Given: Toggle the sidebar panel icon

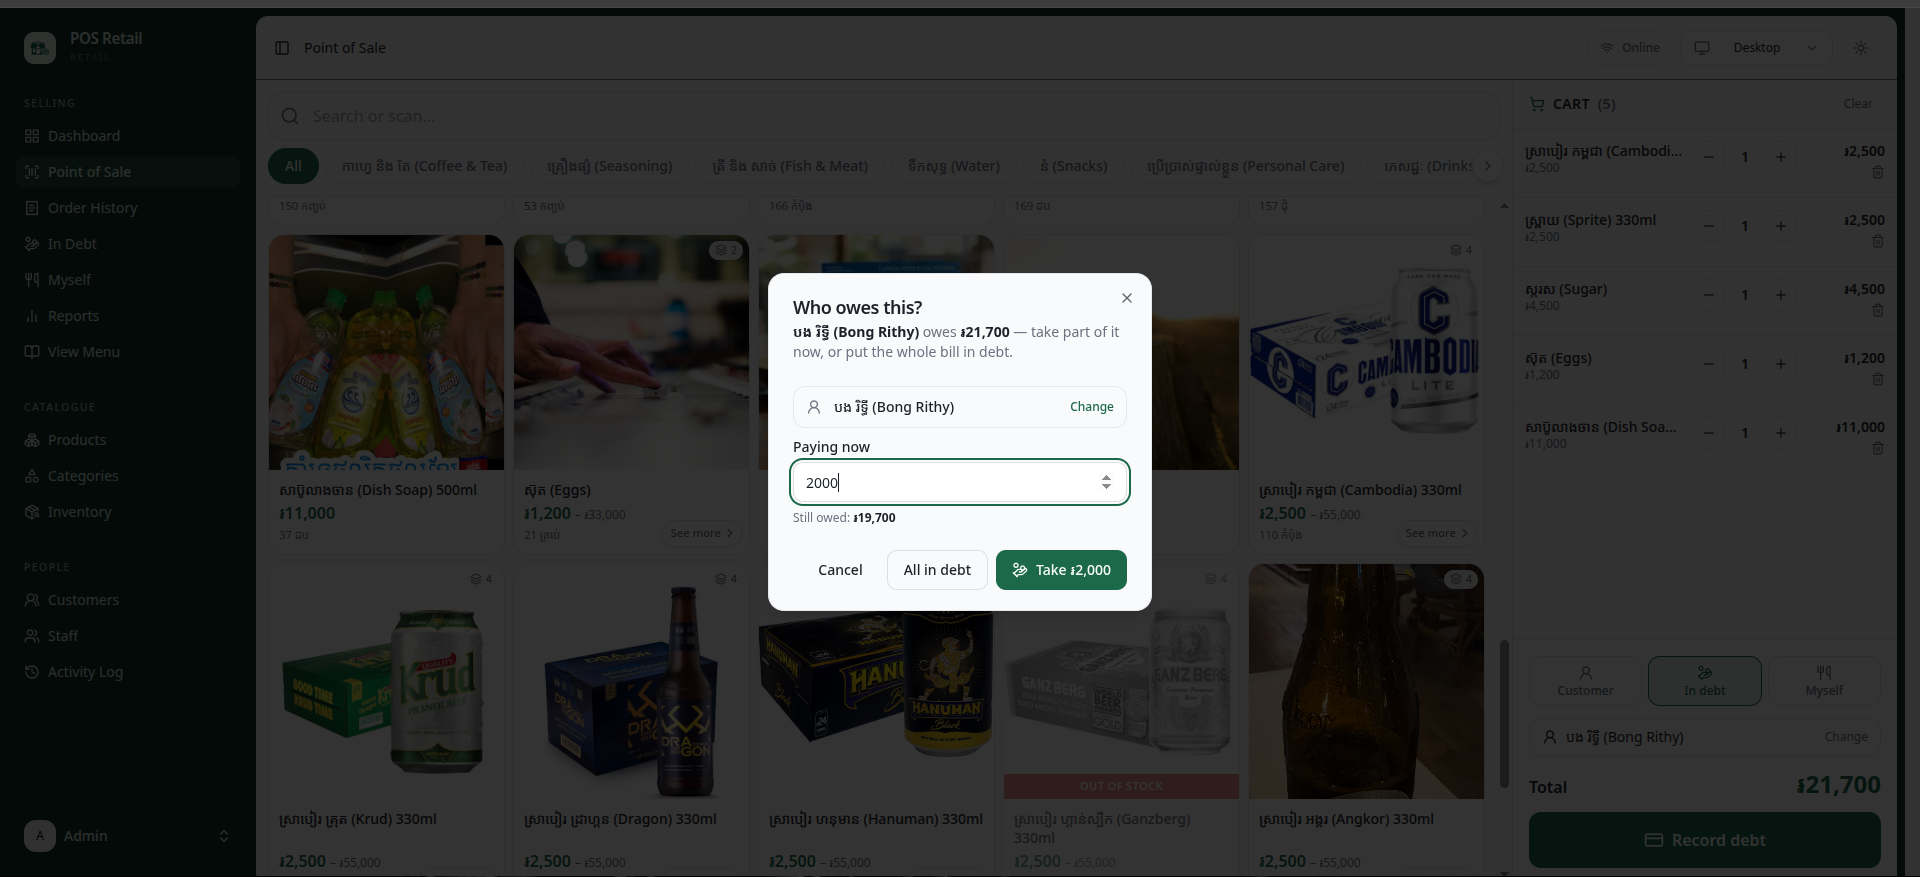Looking at the screenshot, I should tap(282, 48).
